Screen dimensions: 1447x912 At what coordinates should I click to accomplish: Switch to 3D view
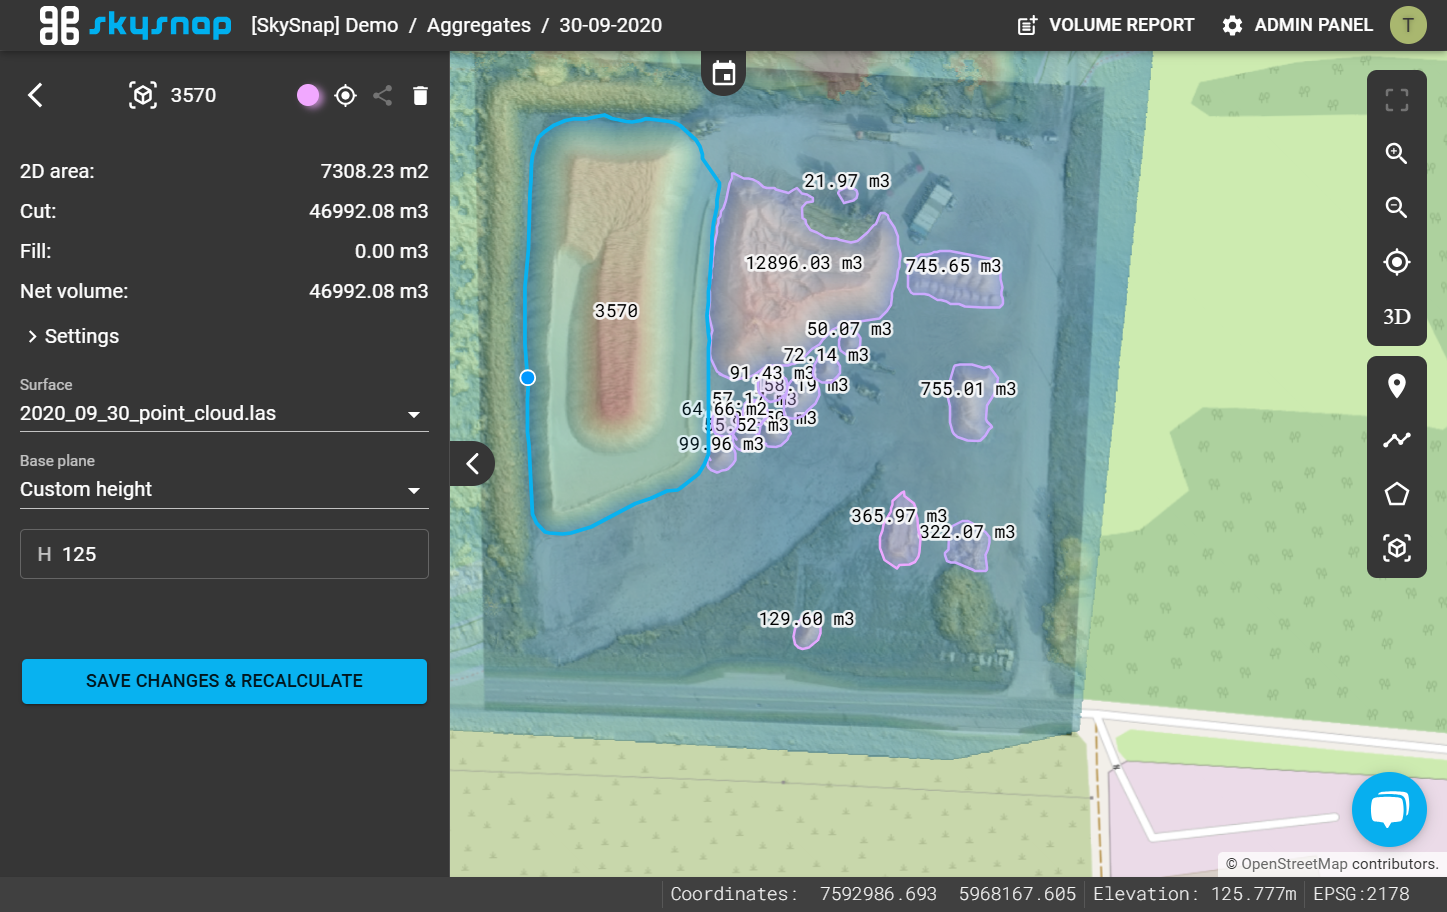[x=1397, y=317]
